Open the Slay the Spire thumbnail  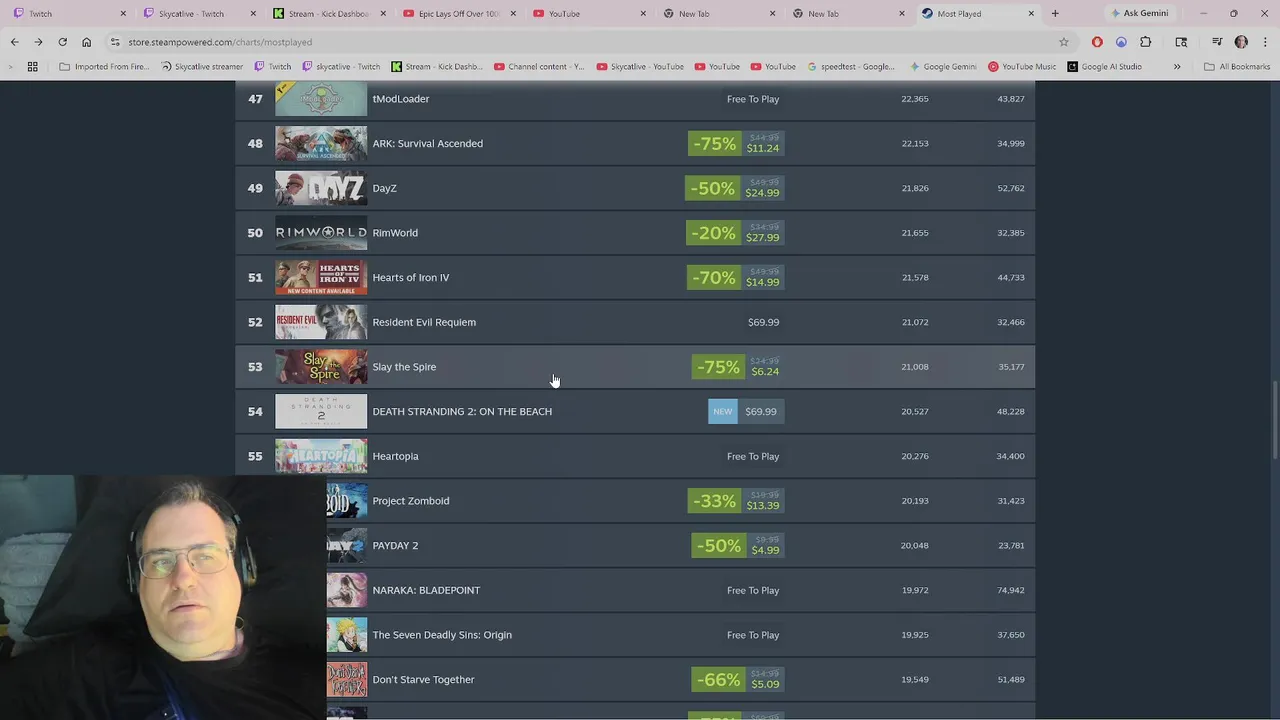(321, 367)
